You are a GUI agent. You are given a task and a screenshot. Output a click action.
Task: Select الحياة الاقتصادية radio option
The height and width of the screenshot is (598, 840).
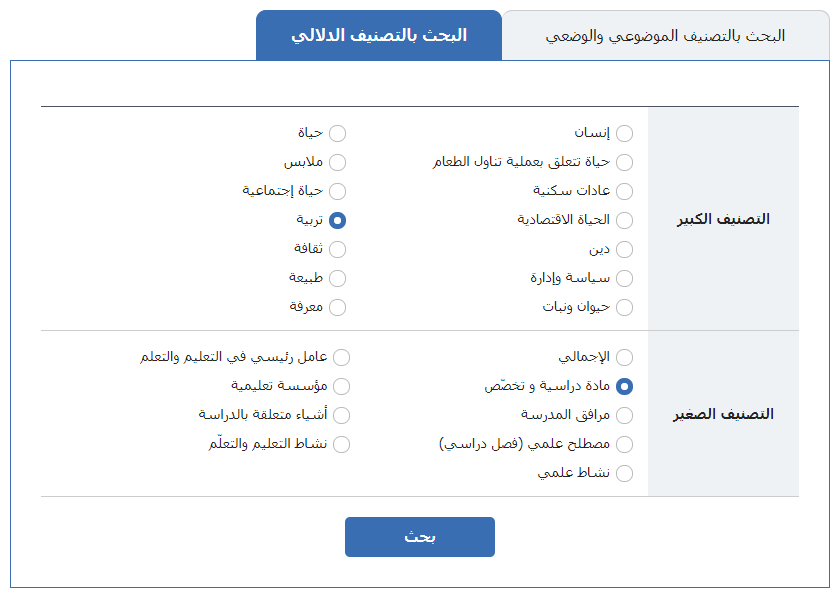coord(624,220)
